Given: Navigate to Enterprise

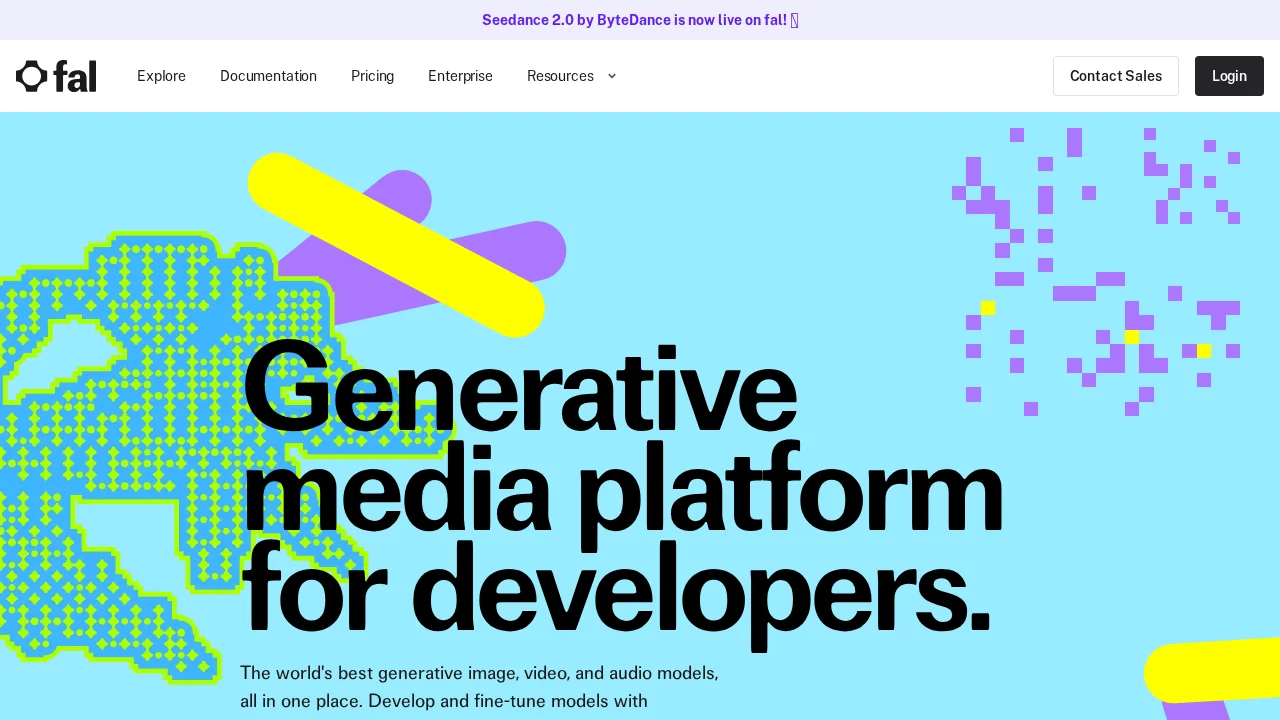Looking at the screenshot, I should (x=460, y=76).
